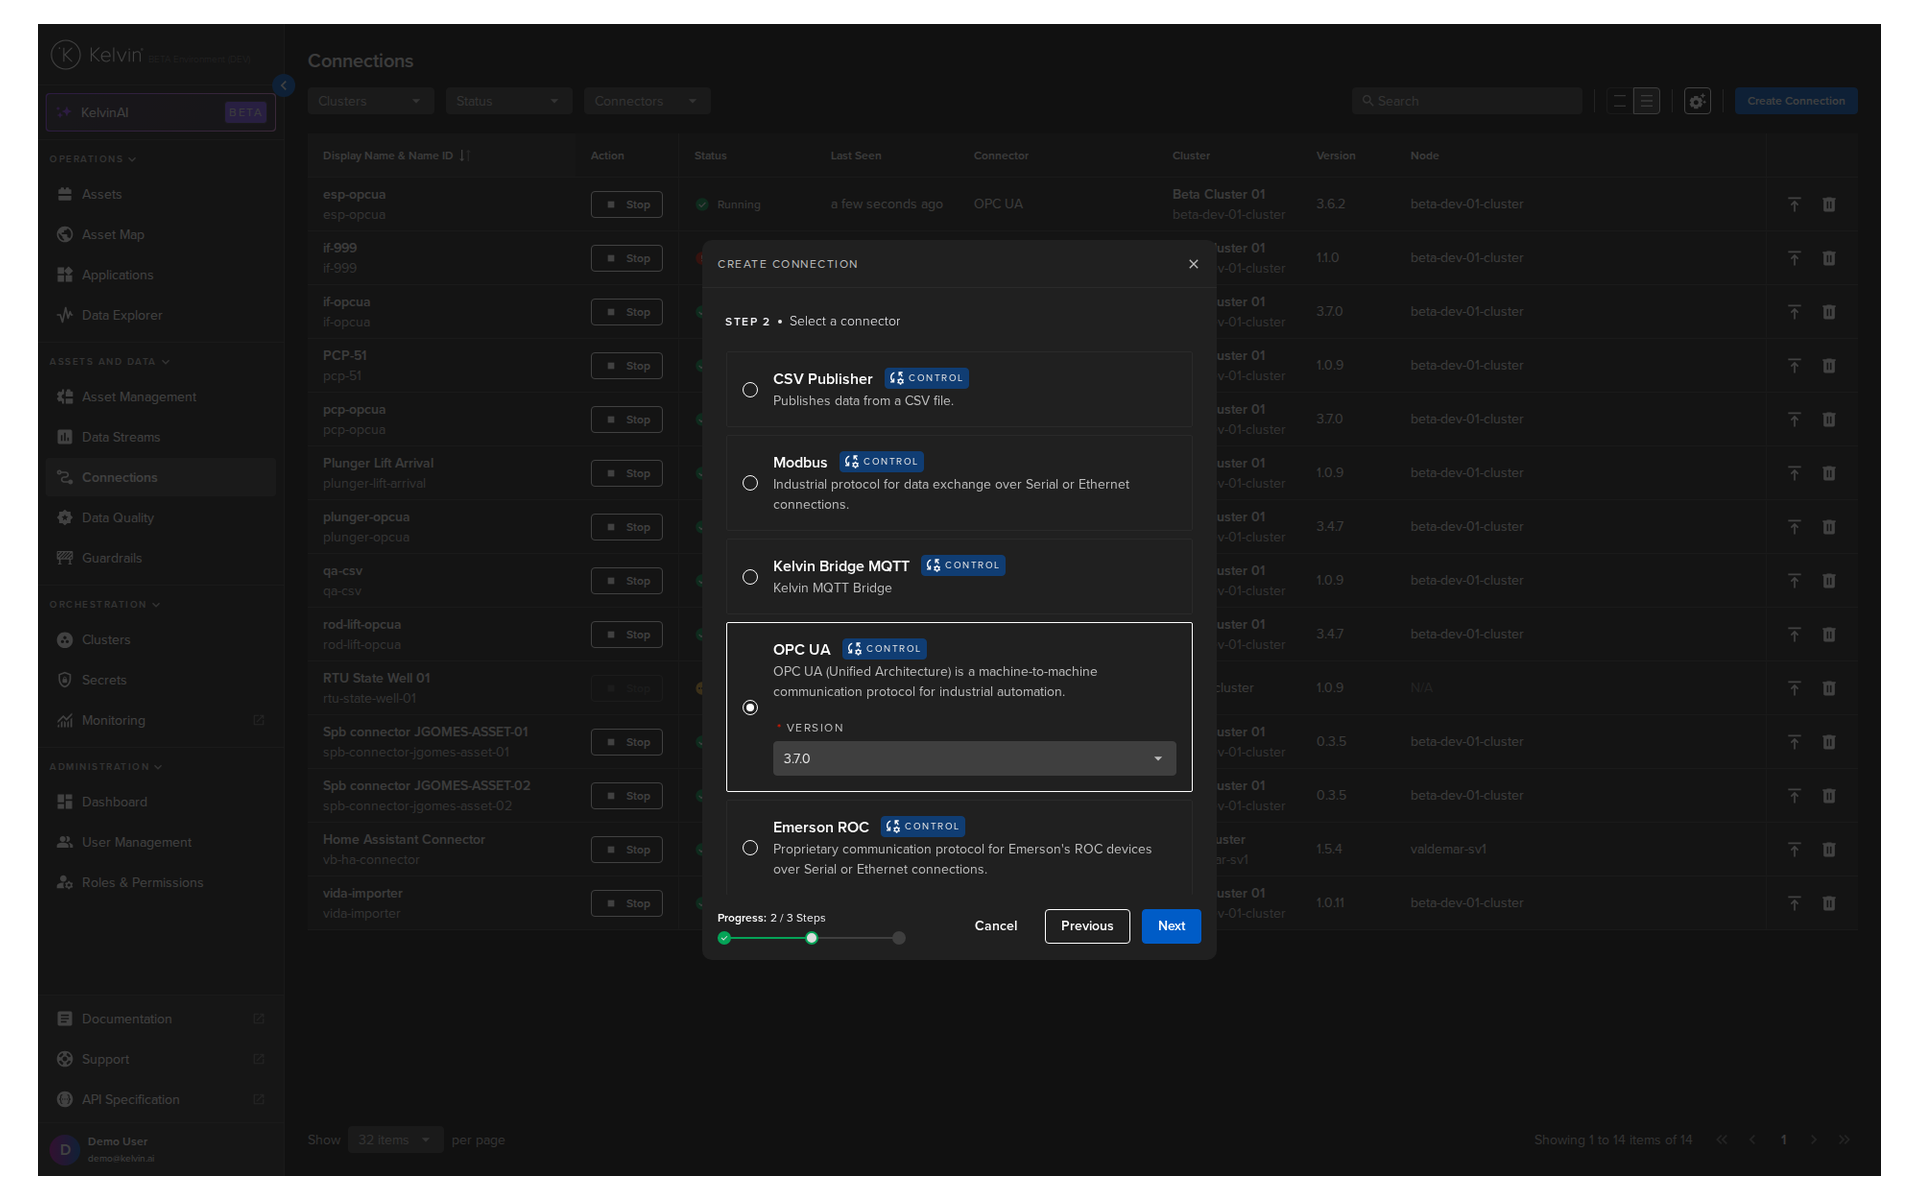The height and width of the screenshot is (1200, 1920).
Task: Click the upgrade arrow icon for esp-opcua
Action: pyautogui.click(x=1794, y=204)
